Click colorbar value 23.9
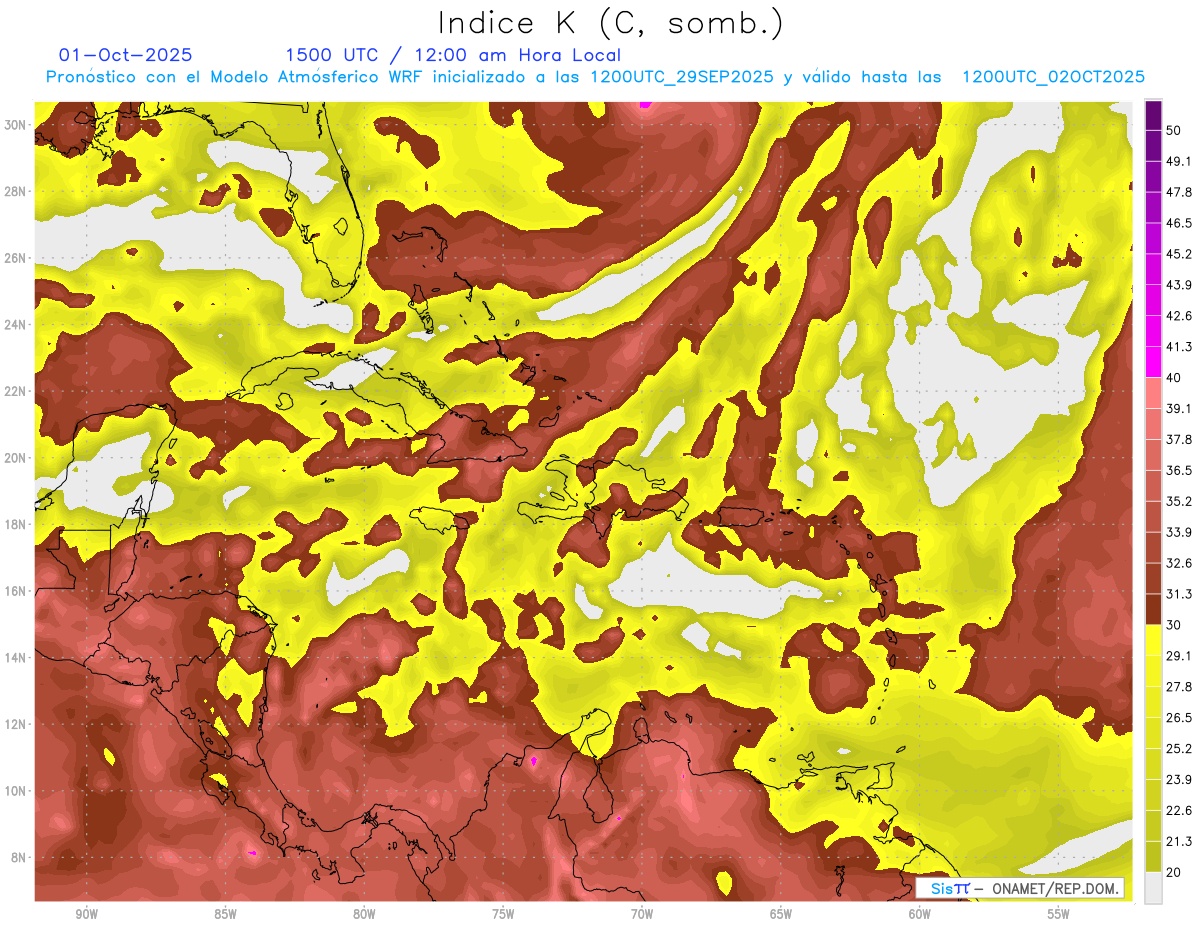This screenshot has width=1200, height=927. click(1179, 779)
